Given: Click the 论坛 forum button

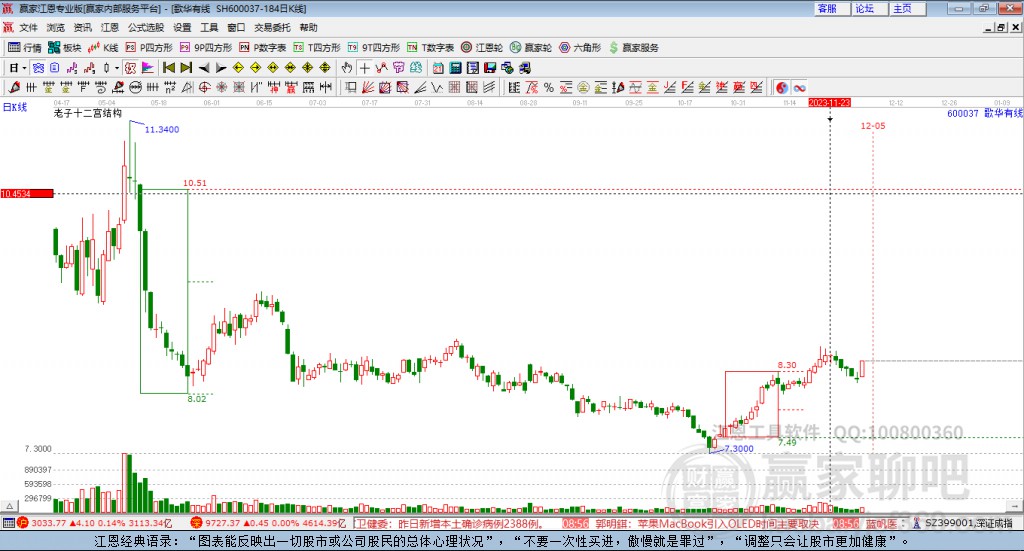Looking at the screenshot, I should pyautogui.click(x=869, y=8).
